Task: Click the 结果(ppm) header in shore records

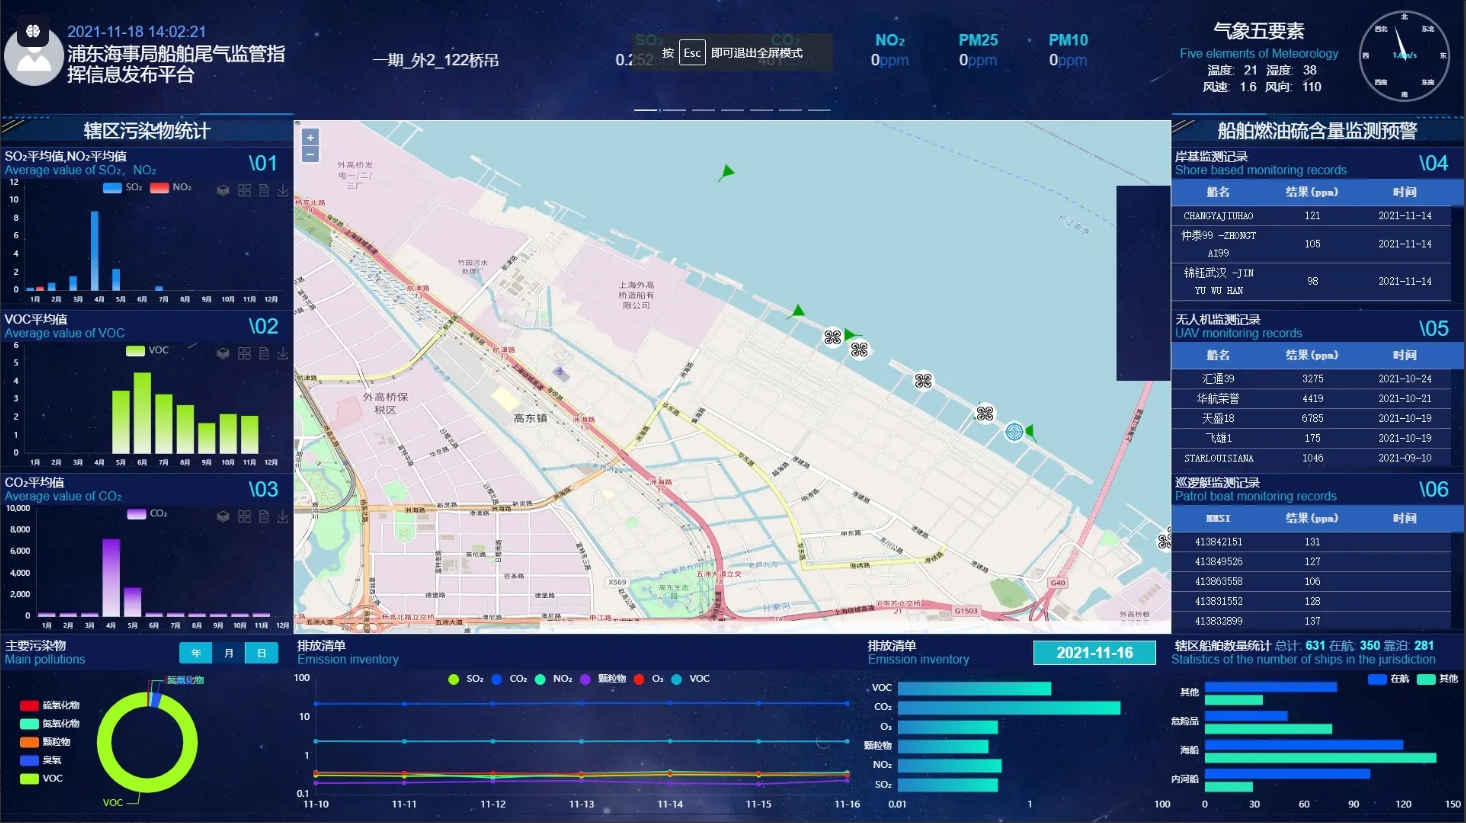Action: coord(1311,192)
